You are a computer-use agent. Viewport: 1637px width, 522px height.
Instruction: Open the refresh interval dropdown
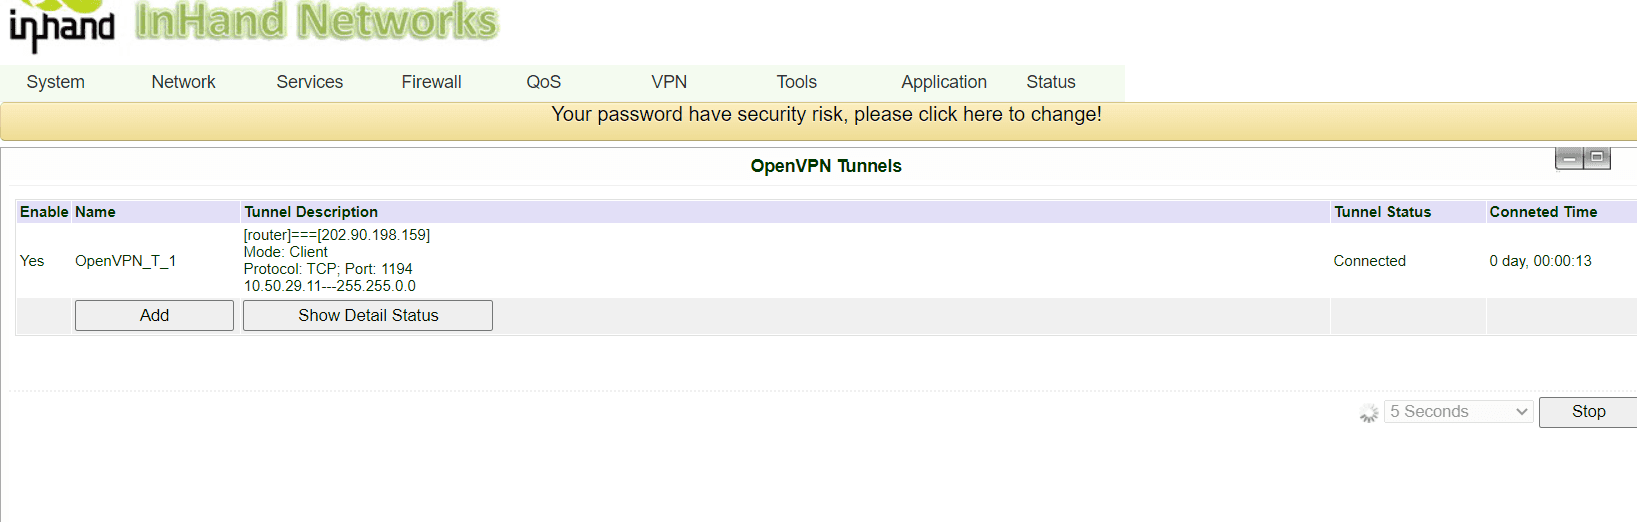coord(1458,412)
